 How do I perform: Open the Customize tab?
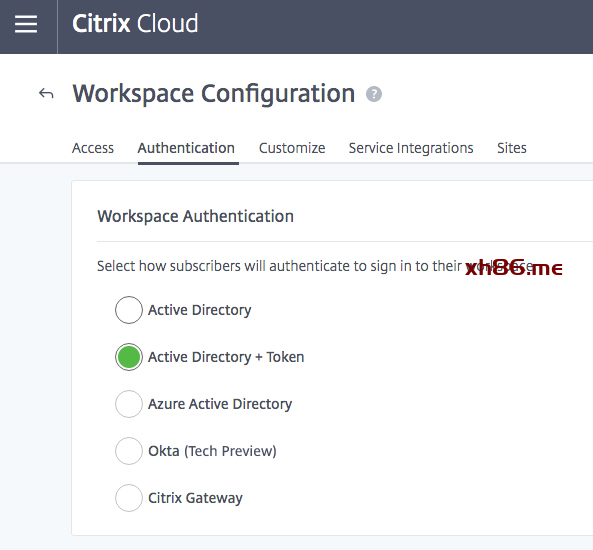pos(292,148)
